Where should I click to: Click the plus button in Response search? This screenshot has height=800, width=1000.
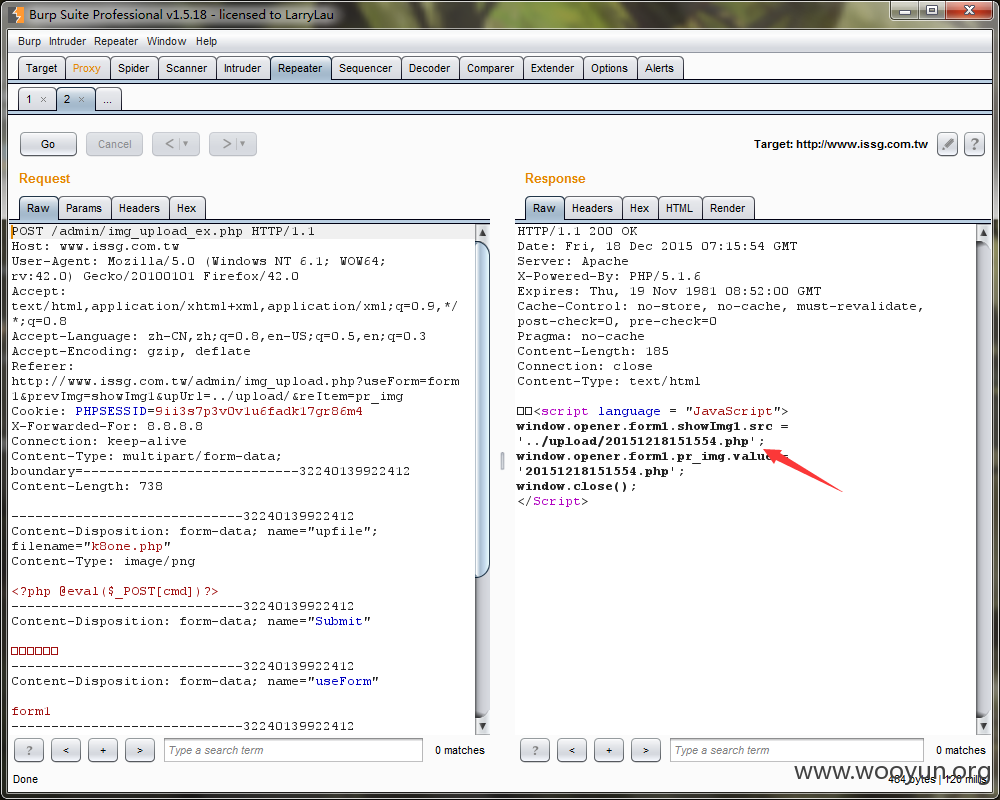609,750
